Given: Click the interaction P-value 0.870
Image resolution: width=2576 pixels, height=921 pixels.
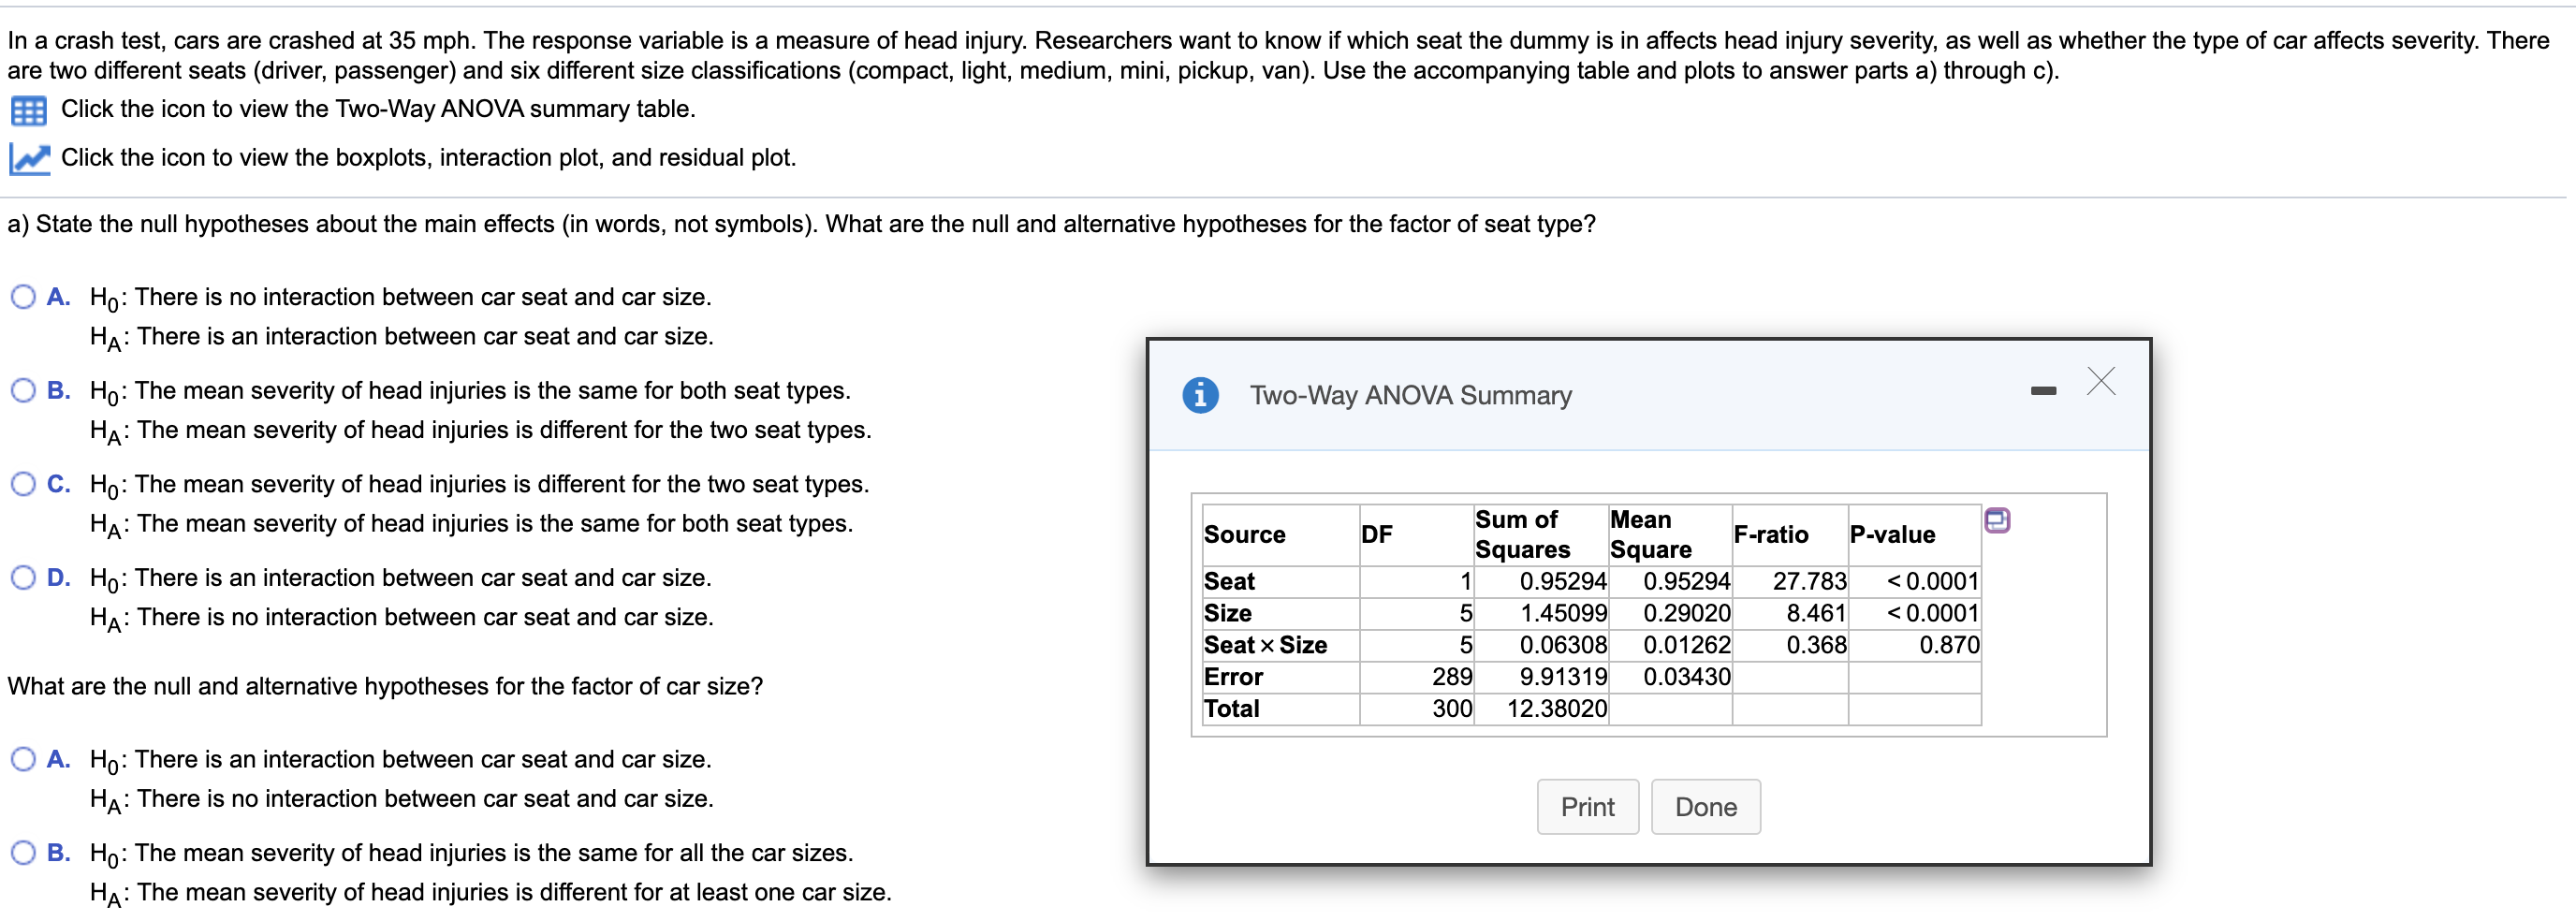Looking at the screenshot, I should pos(1948,646).
